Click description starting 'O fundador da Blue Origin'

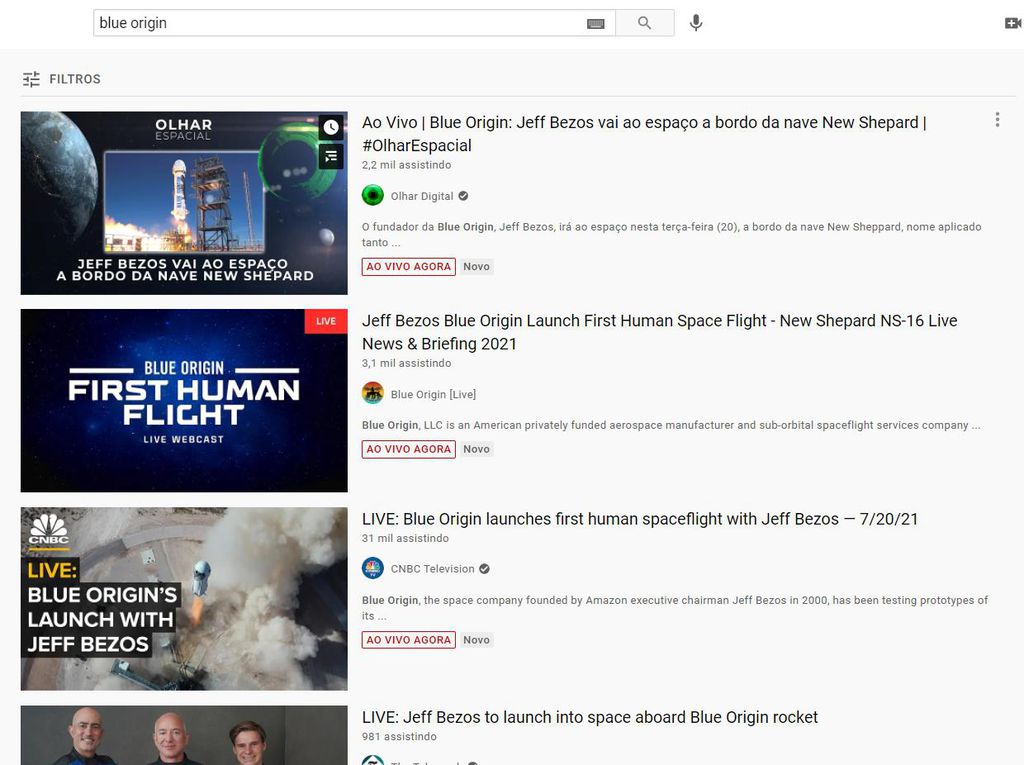click(x=671, y=235)
